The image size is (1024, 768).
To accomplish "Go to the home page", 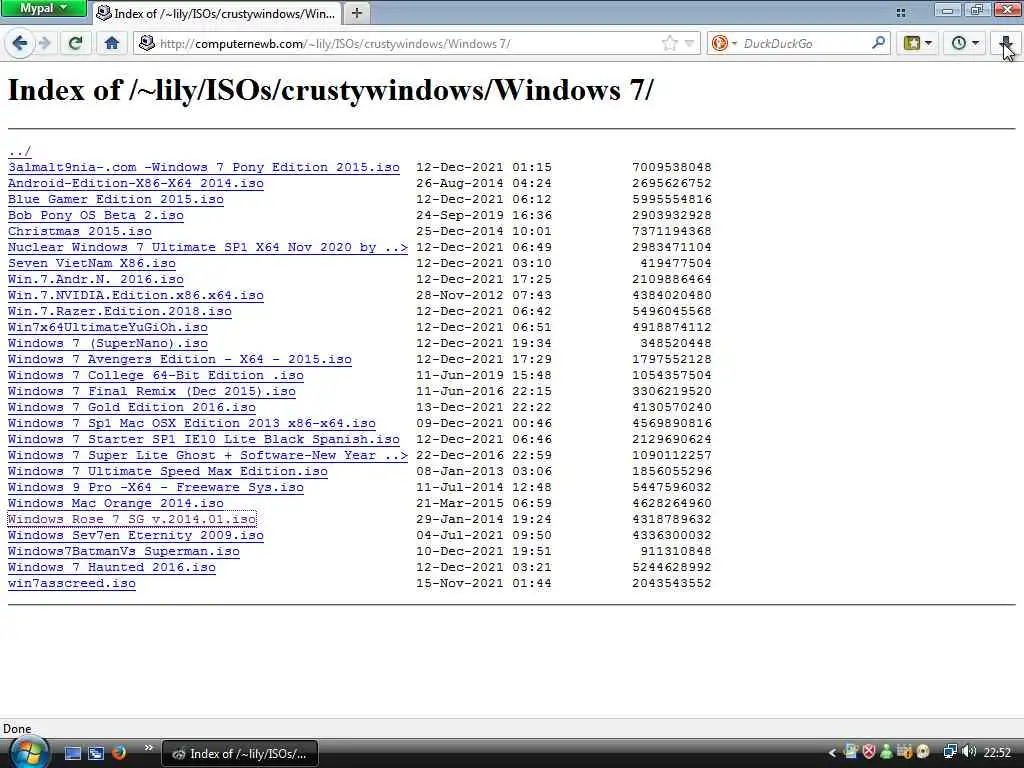I will pos(112,44).
